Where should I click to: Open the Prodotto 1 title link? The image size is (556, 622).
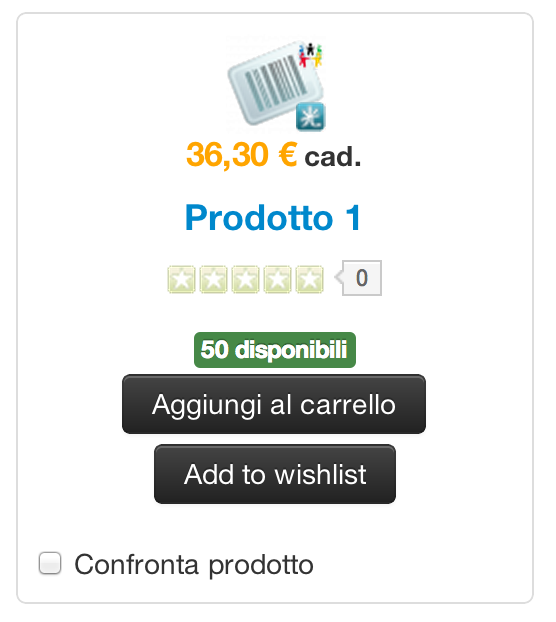pyautogui.click(x=273, y=217)
